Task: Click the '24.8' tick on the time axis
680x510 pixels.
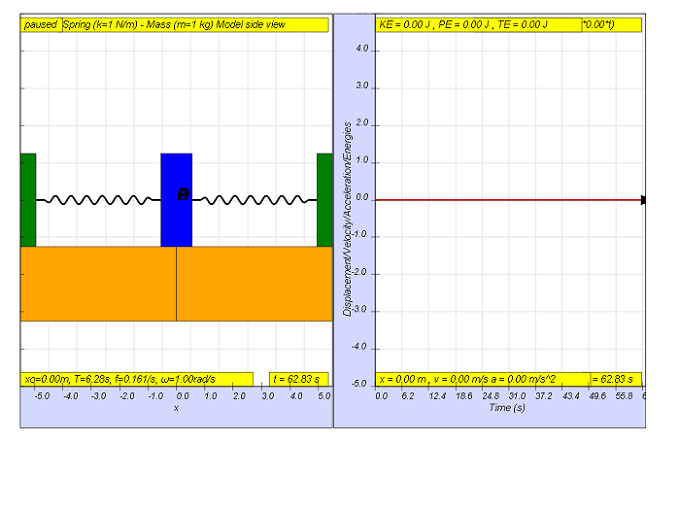Action: [490, 396]
